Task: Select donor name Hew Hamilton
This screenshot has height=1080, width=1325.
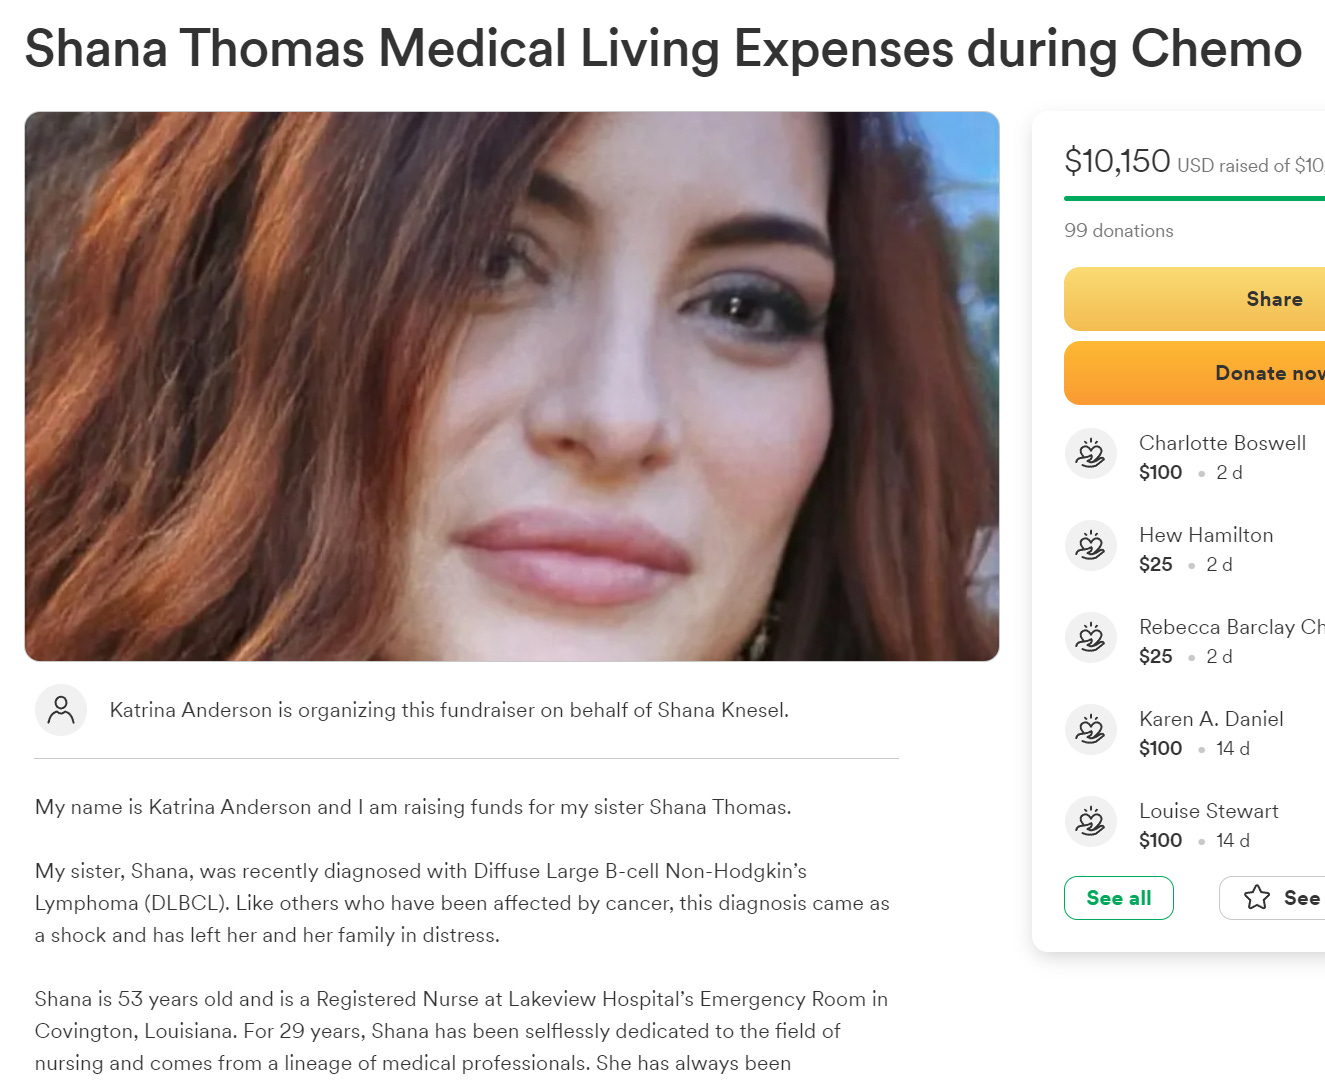Action: [x=1206, y=535]
